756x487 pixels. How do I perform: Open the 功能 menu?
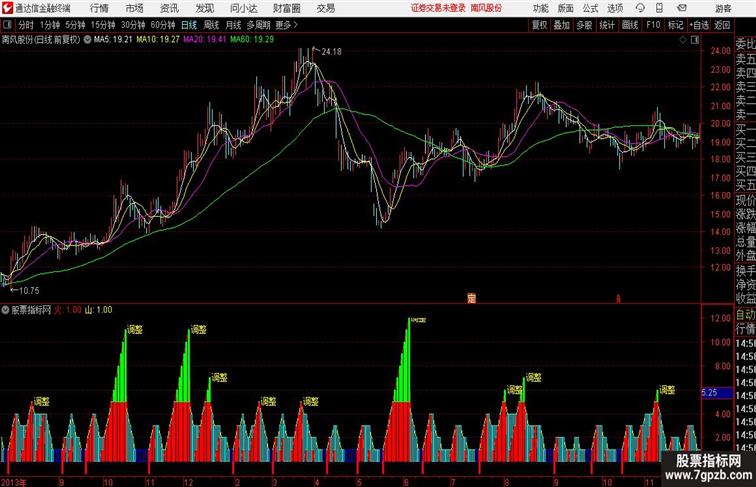point(541,8)
